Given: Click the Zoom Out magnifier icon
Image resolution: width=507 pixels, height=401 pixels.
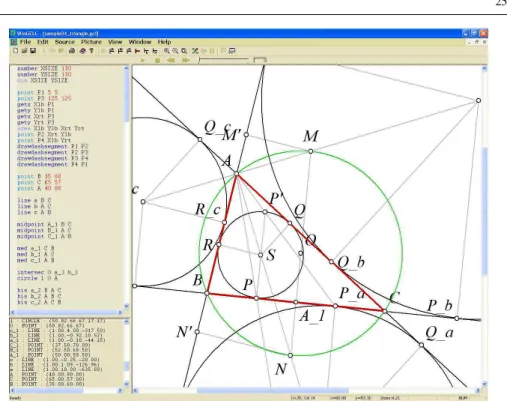Looking at the screenshot, I should click(x=175, y=51).
